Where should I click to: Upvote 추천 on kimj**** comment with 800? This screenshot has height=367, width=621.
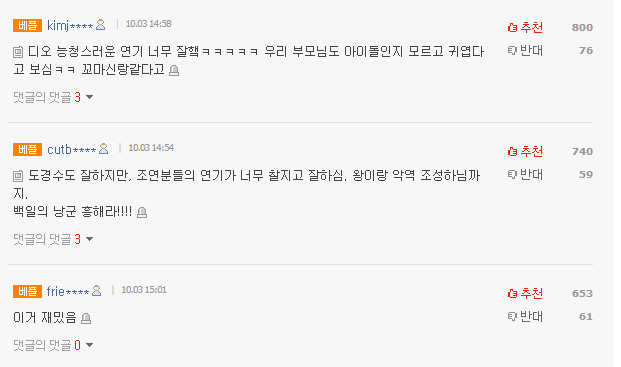pyautogui.click(x=525, y=27)
